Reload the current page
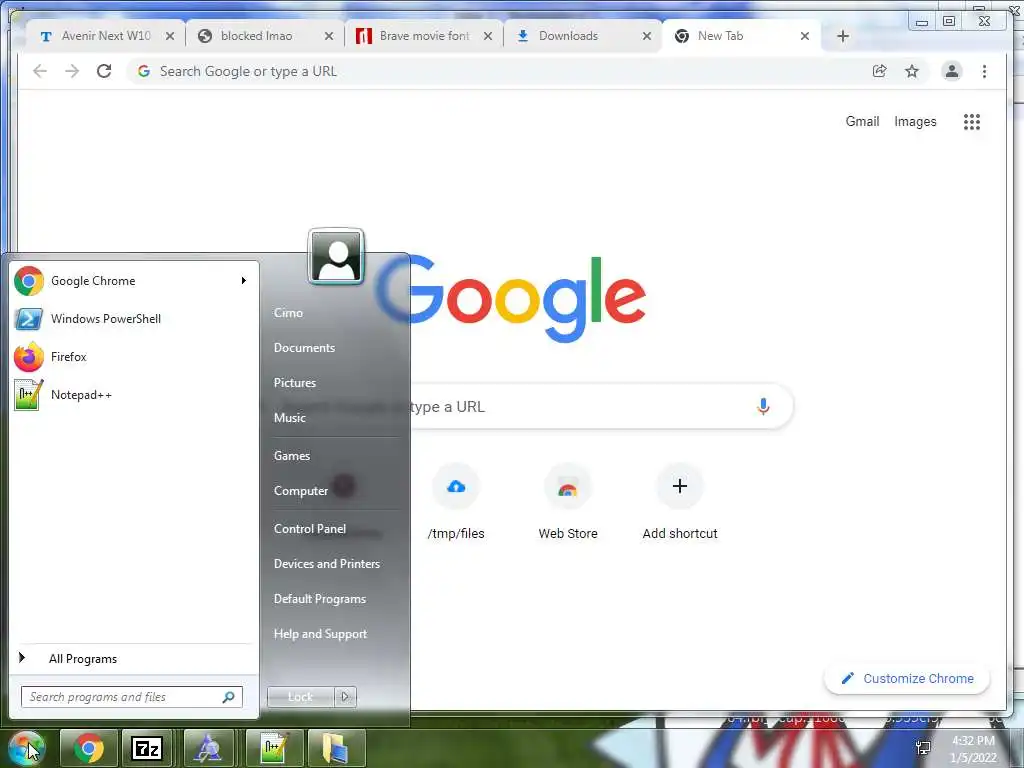Image resolution: width=1024 pixels, height=768 pixels. point(104,71)
